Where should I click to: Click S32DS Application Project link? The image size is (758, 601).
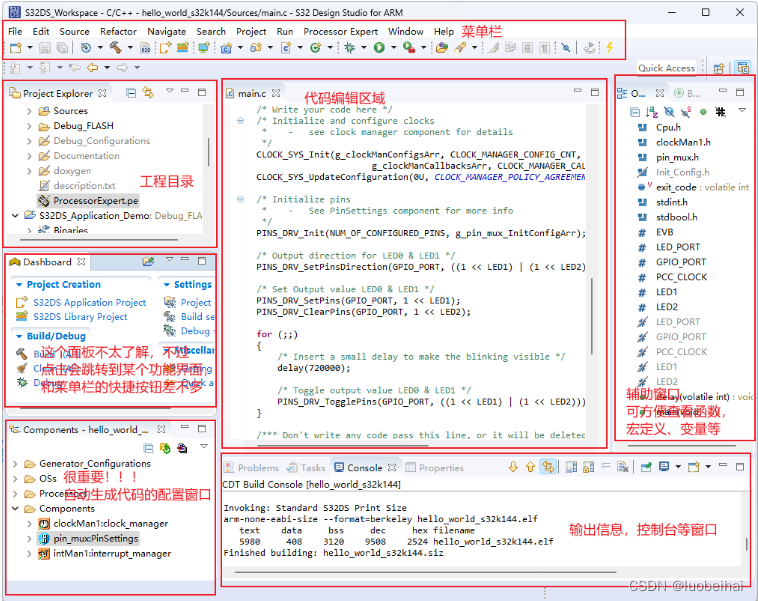[89, 302]
